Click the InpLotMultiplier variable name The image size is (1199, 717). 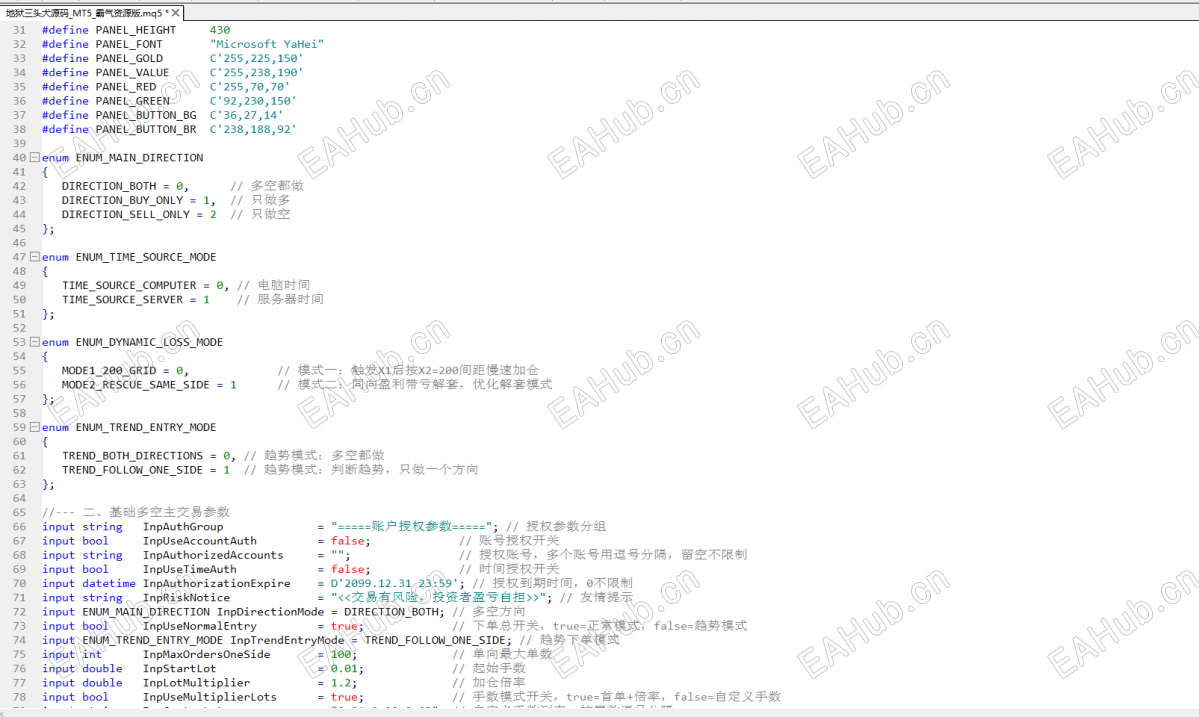click(x=196, y=683)
